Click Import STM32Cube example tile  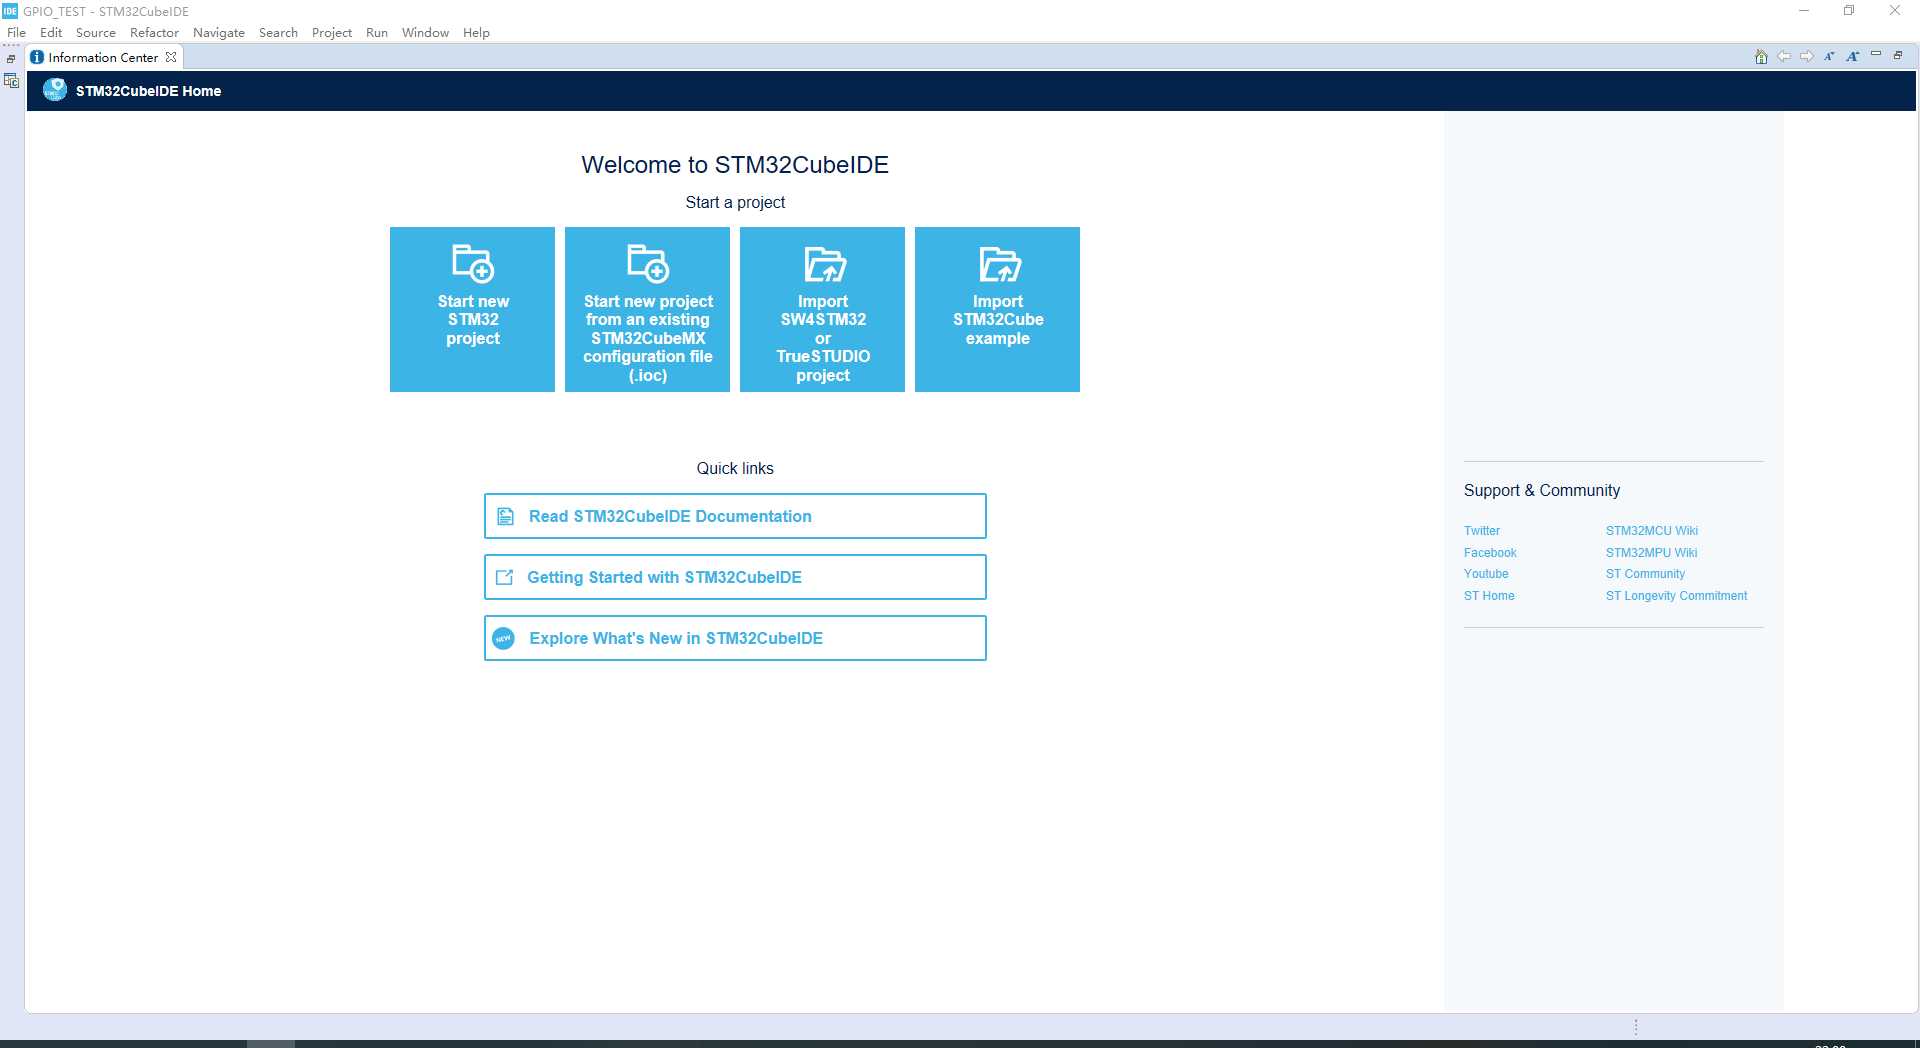[997, 309]
